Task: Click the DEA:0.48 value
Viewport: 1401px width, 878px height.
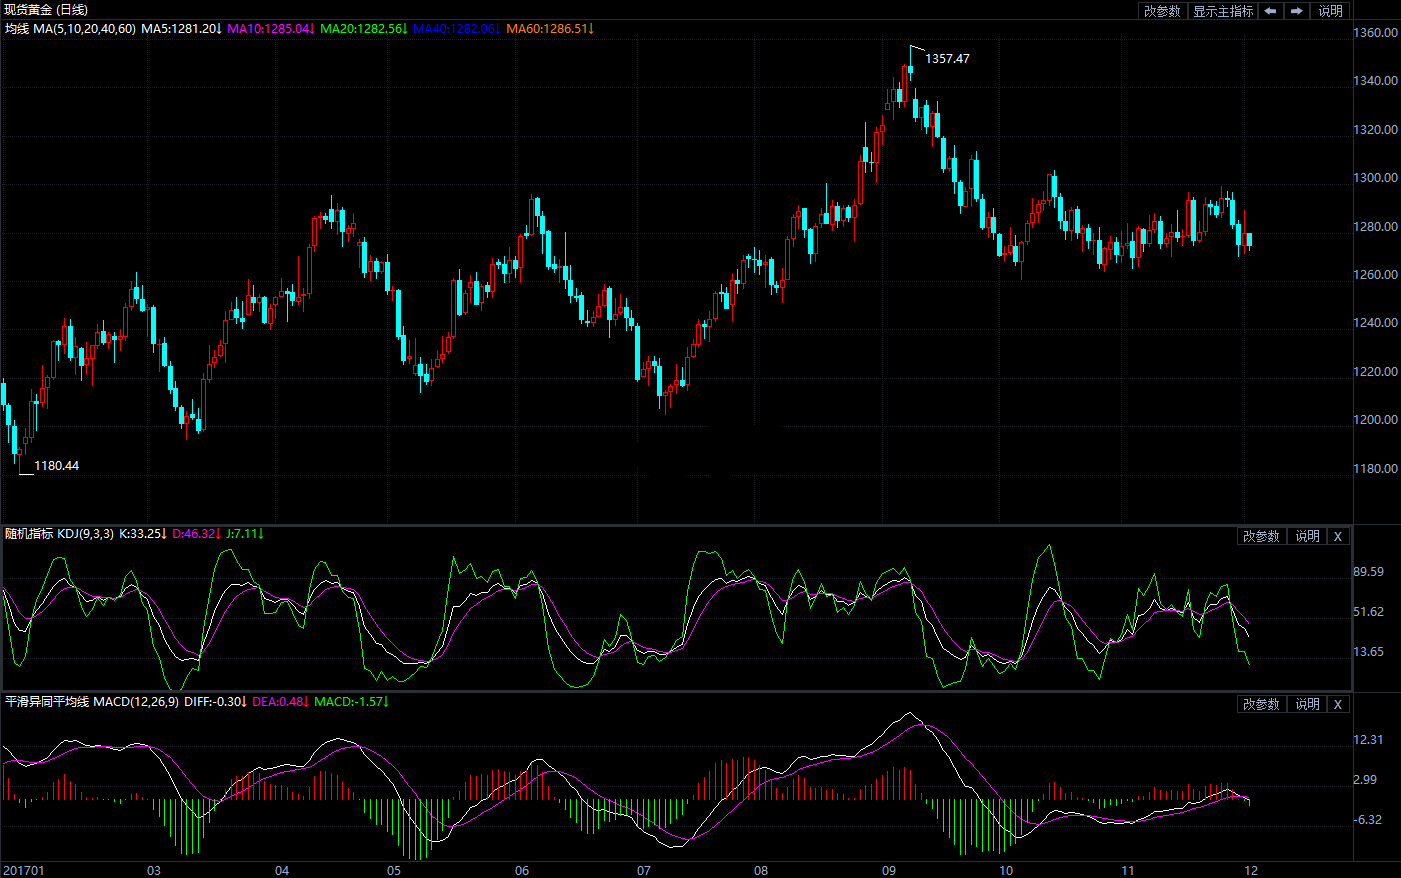Action: (280, 702)
